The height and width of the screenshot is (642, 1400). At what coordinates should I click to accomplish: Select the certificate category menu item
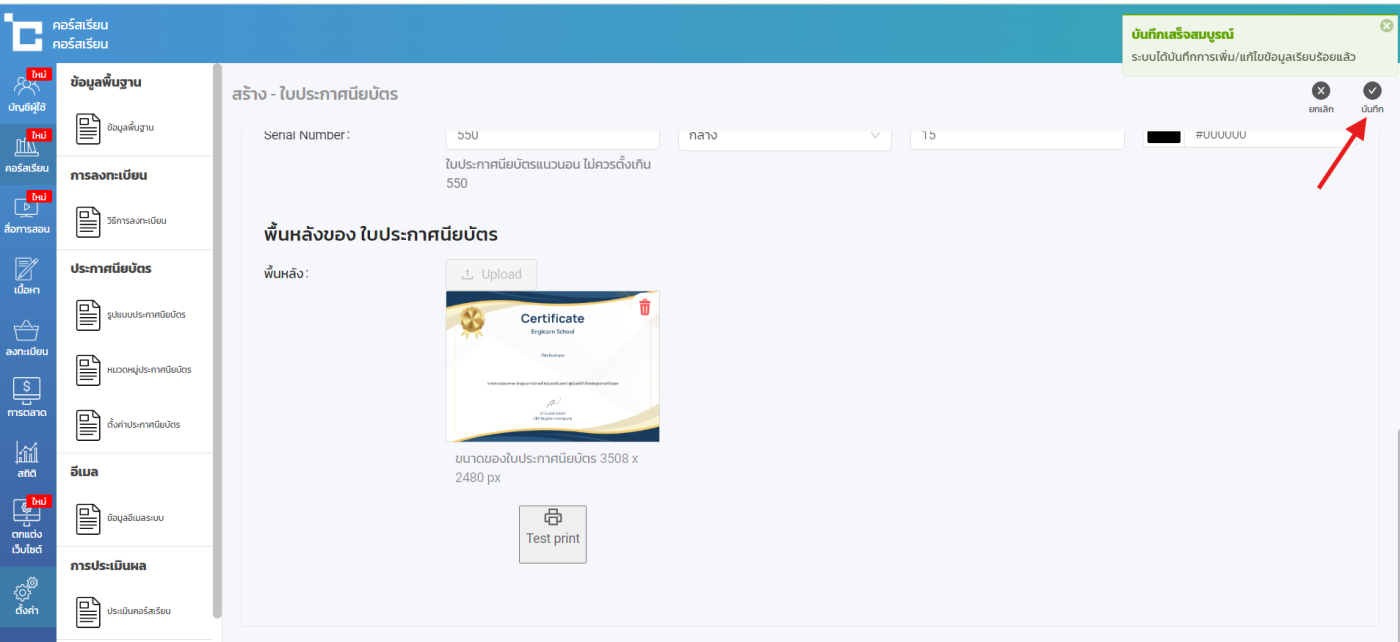click(x=135, y=370)
